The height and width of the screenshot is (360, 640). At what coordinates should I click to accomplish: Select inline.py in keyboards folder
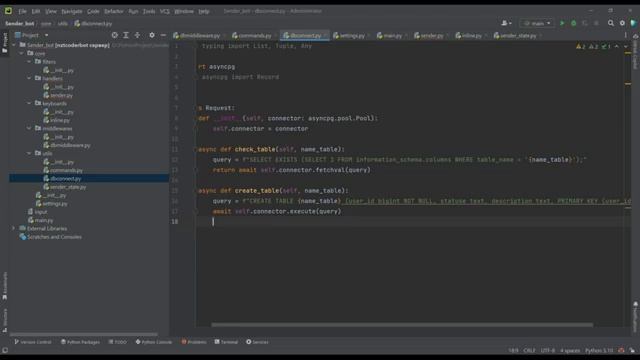[x=57, y=120]
